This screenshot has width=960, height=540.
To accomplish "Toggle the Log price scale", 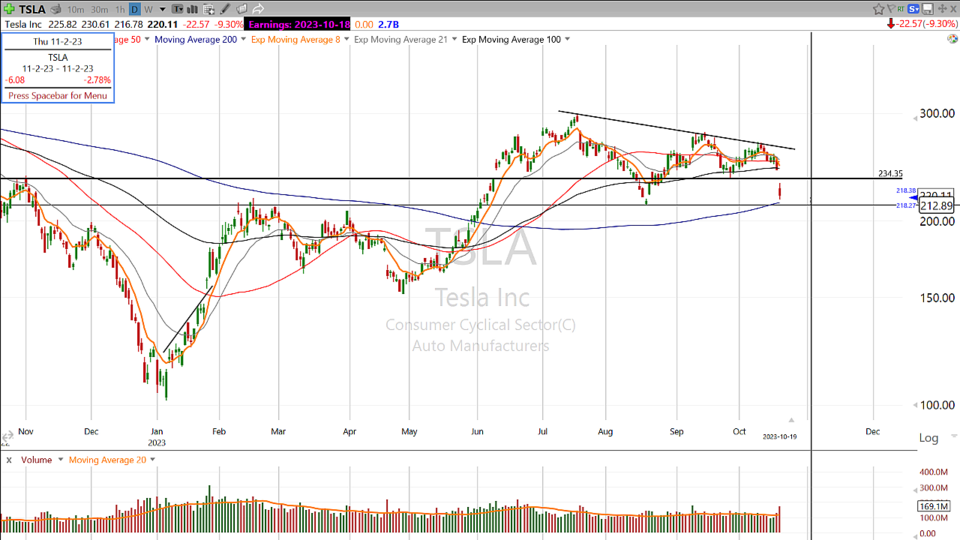I will 929,438.
